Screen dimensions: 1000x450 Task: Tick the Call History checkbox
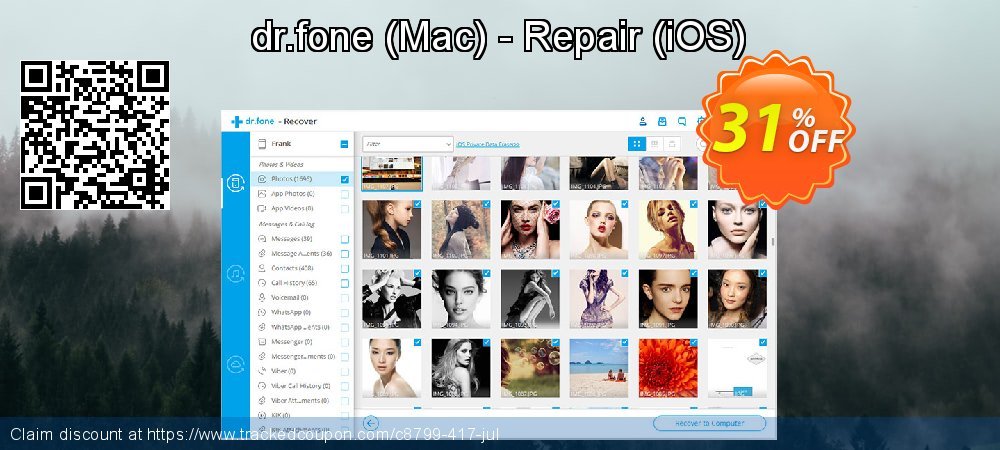(x=344, y=283)
